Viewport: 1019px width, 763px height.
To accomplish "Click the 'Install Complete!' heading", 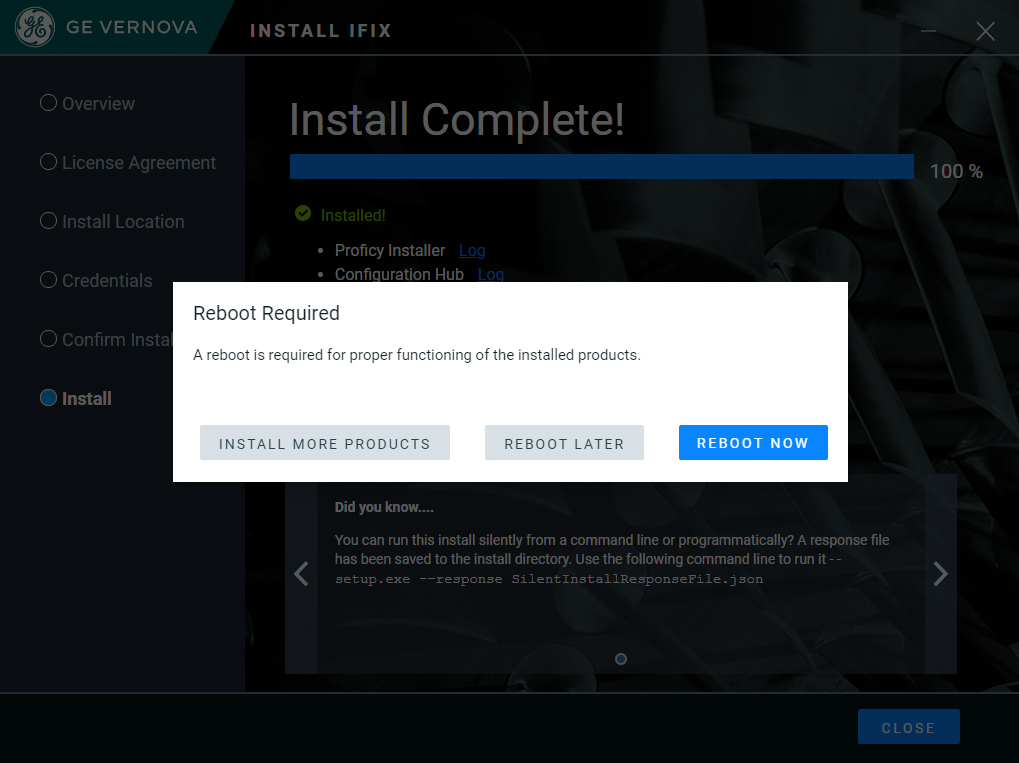I will pos(457,120).
